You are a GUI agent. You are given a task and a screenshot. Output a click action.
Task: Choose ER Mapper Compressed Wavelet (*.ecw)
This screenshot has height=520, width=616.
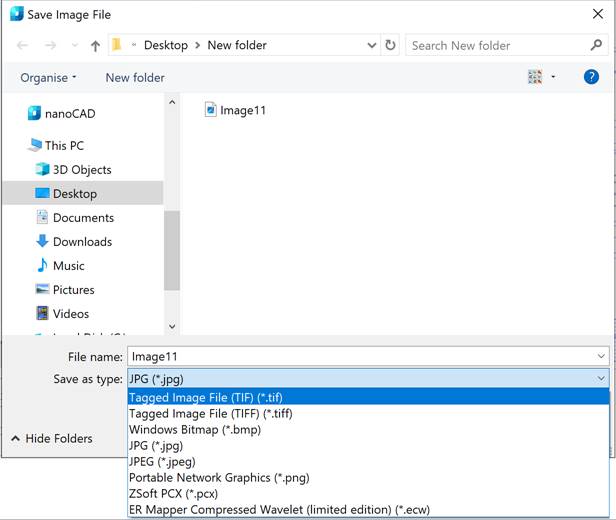(368, 509)
